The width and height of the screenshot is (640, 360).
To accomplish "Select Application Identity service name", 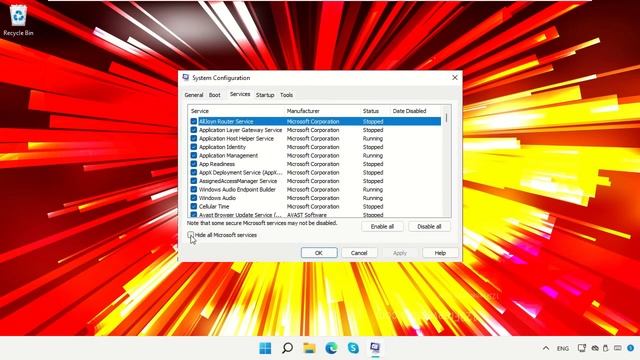I will pyautogui.click(x=222, y=147).
